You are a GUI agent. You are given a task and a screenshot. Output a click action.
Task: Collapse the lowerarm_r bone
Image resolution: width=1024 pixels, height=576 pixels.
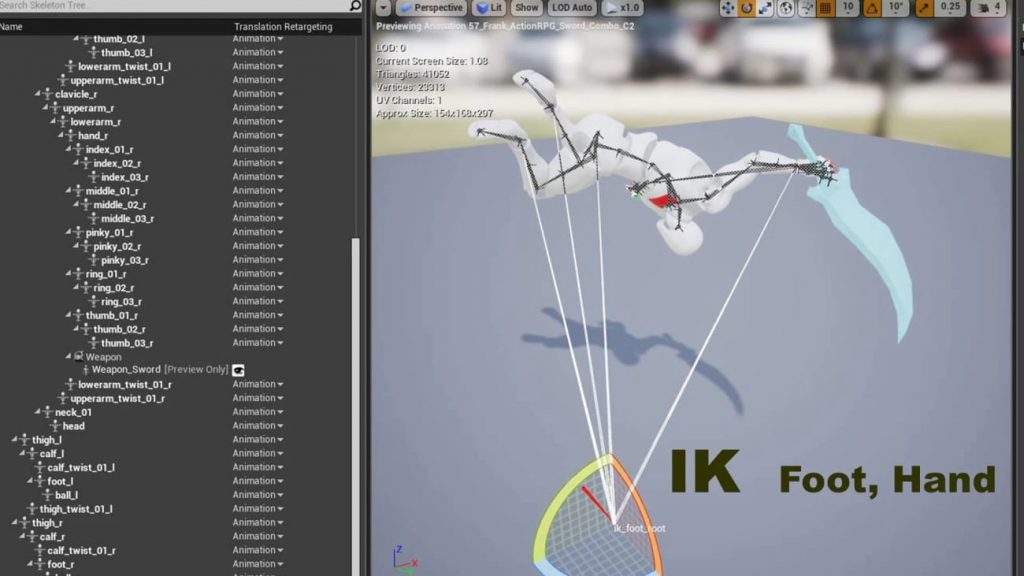click(x=53, y=121)
